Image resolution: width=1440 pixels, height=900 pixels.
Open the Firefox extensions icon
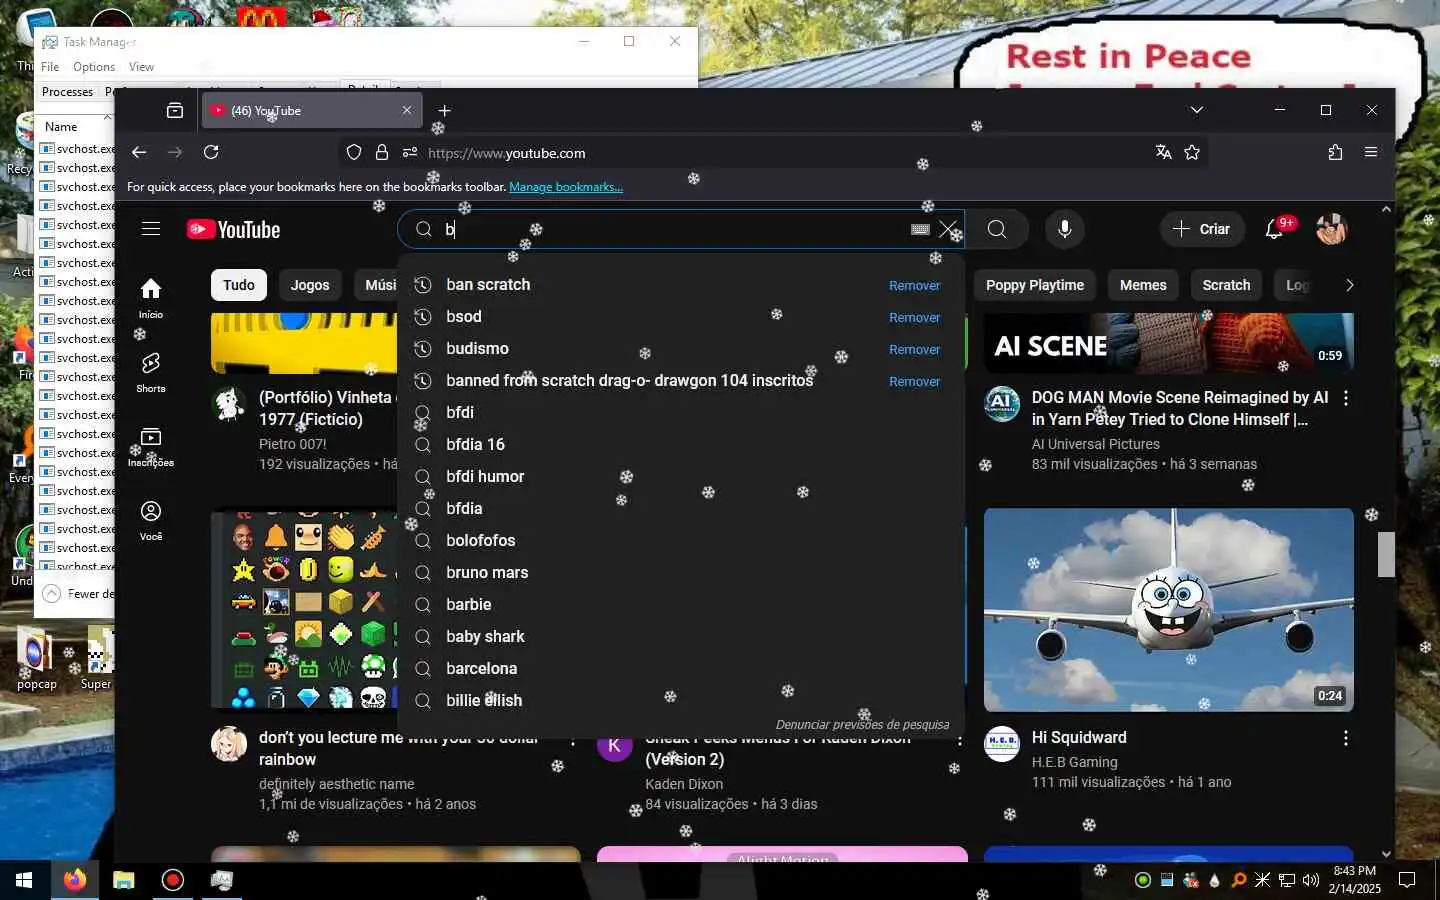point(1335,152)
